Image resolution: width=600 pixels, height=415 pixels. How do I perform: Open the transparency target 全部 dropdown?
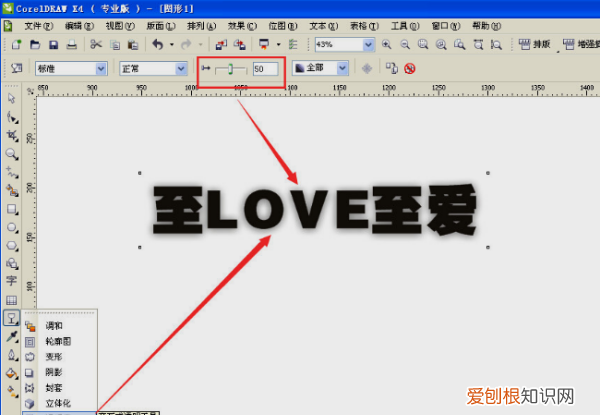pos(342,68)
